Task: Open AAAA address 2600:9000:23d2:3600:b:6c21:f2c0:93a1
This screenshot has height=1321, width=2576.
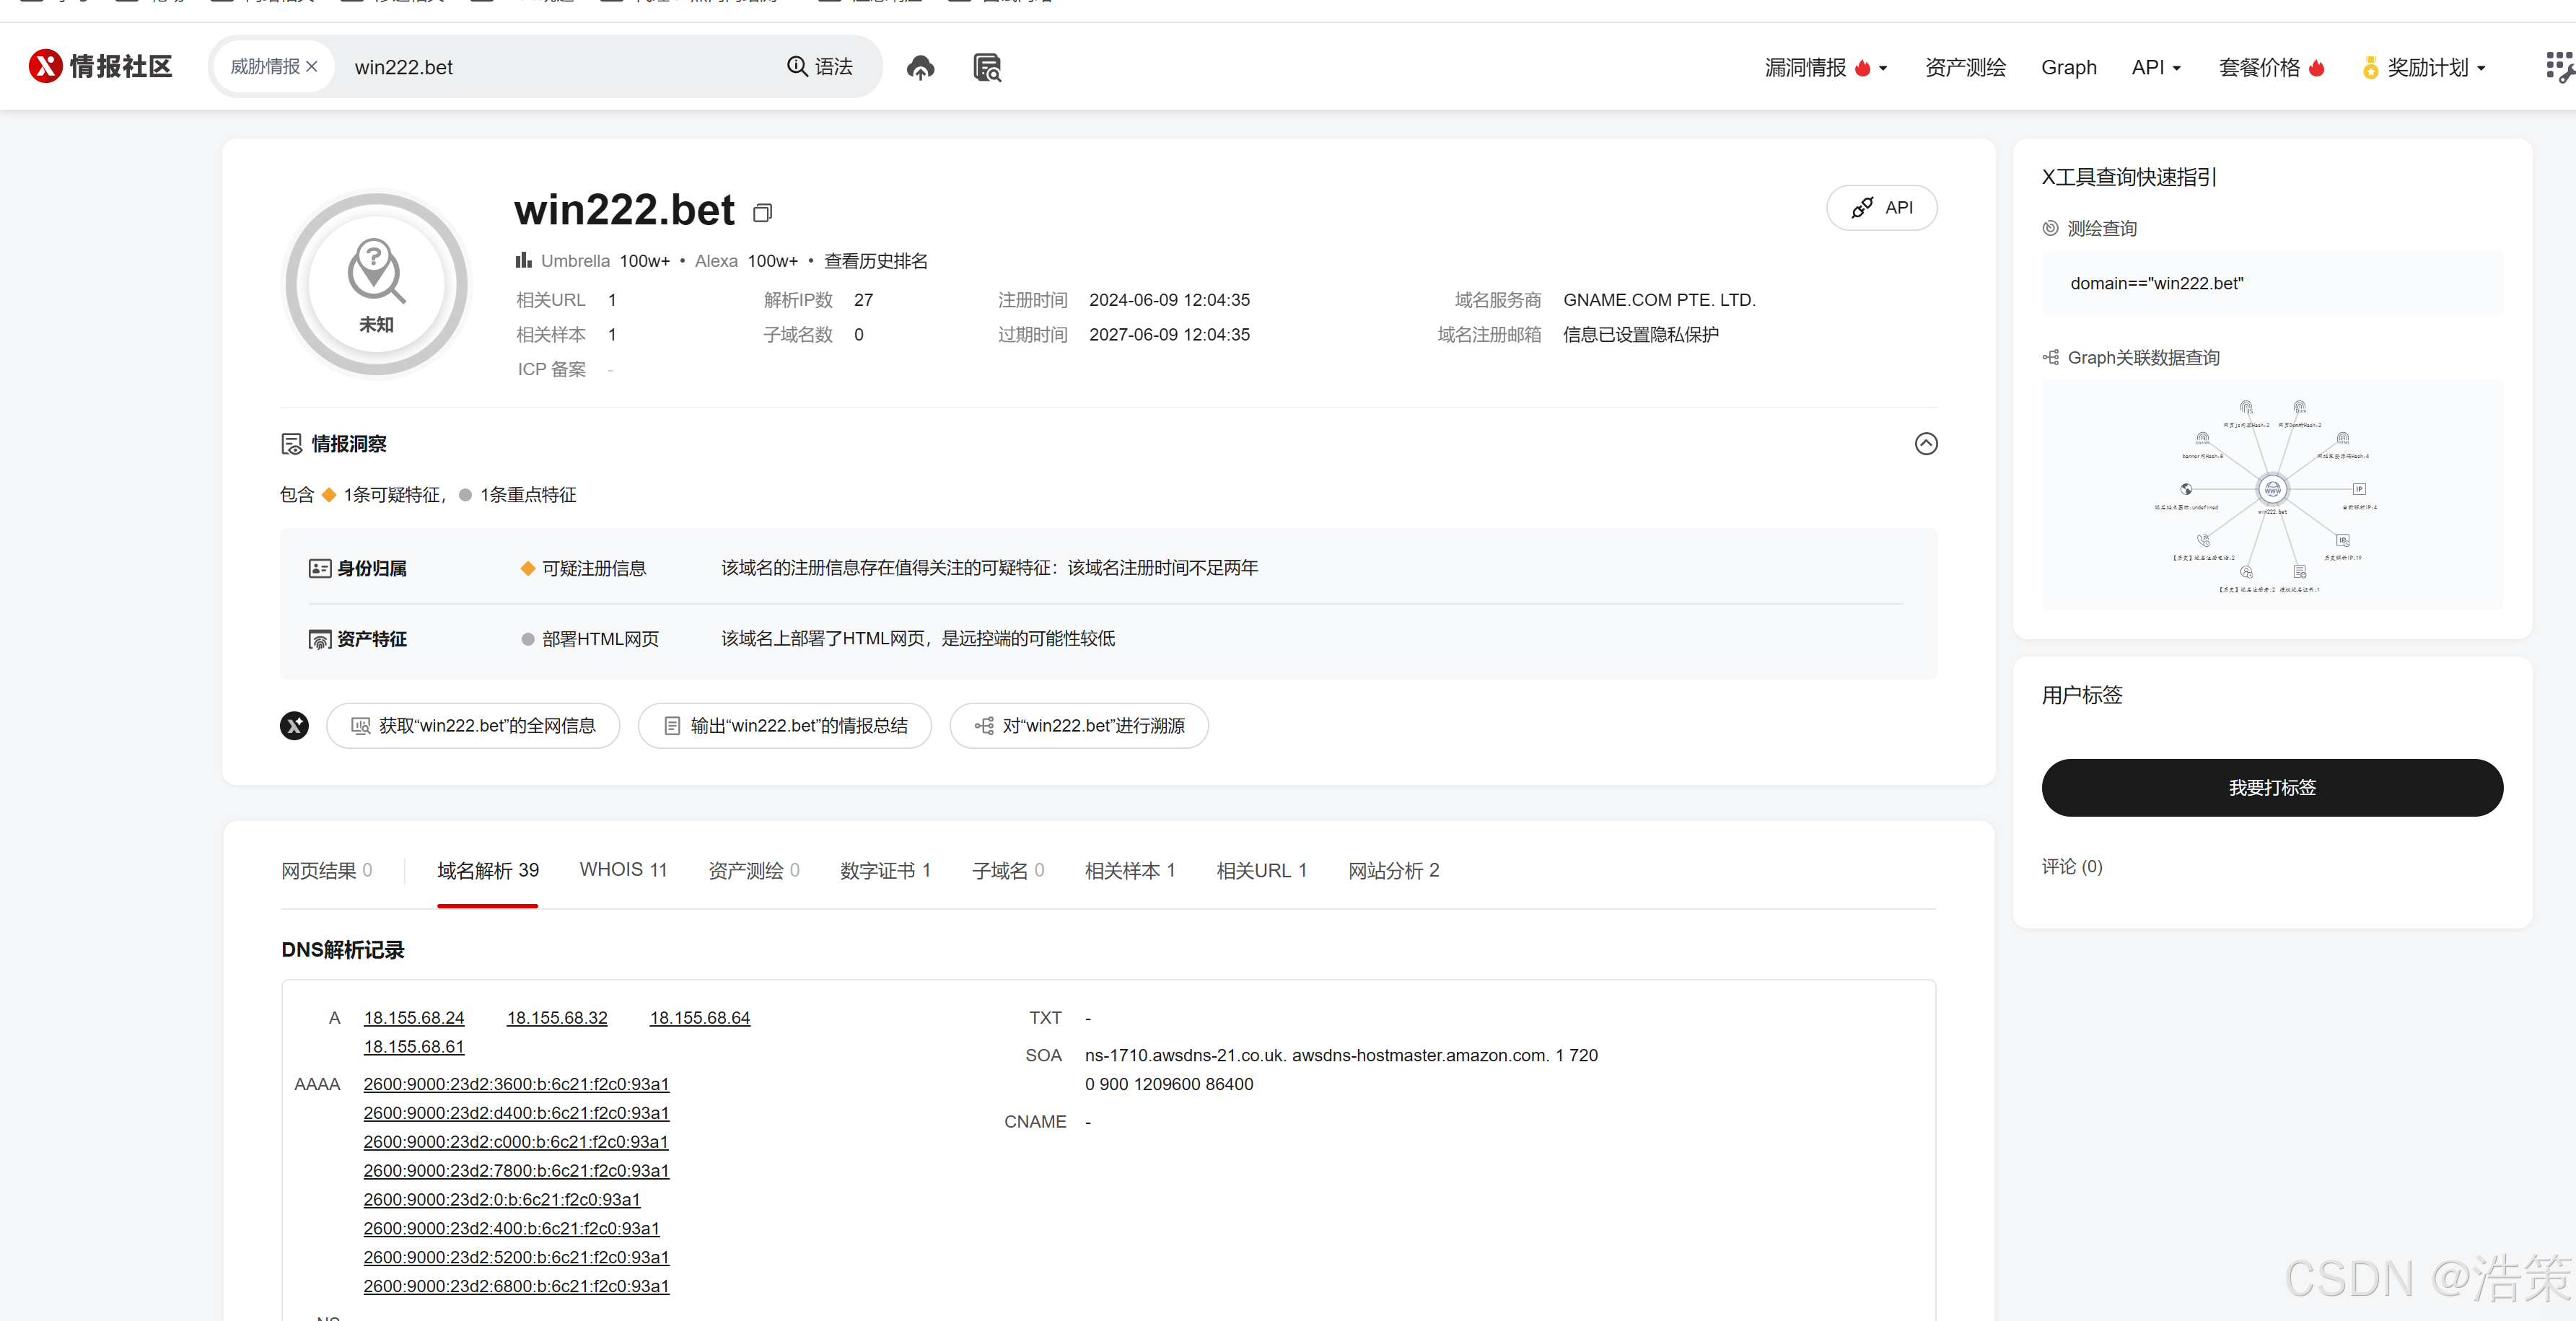Action: pyautogui.click(x=516, y=1084)
